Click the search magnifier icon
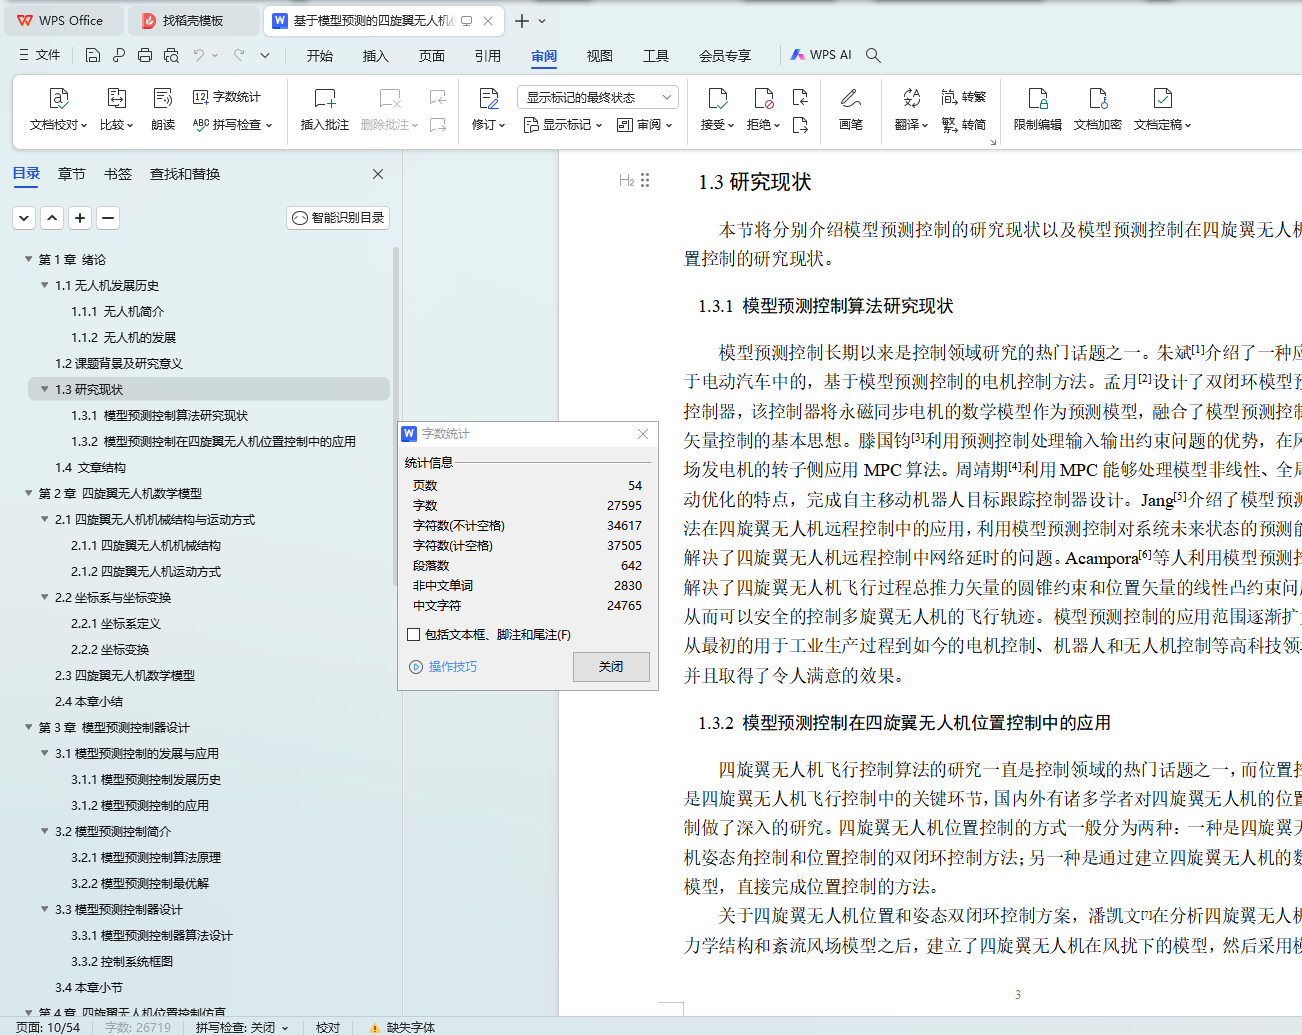Viewport: 1302px width, 1035px height. pos(873,55)
